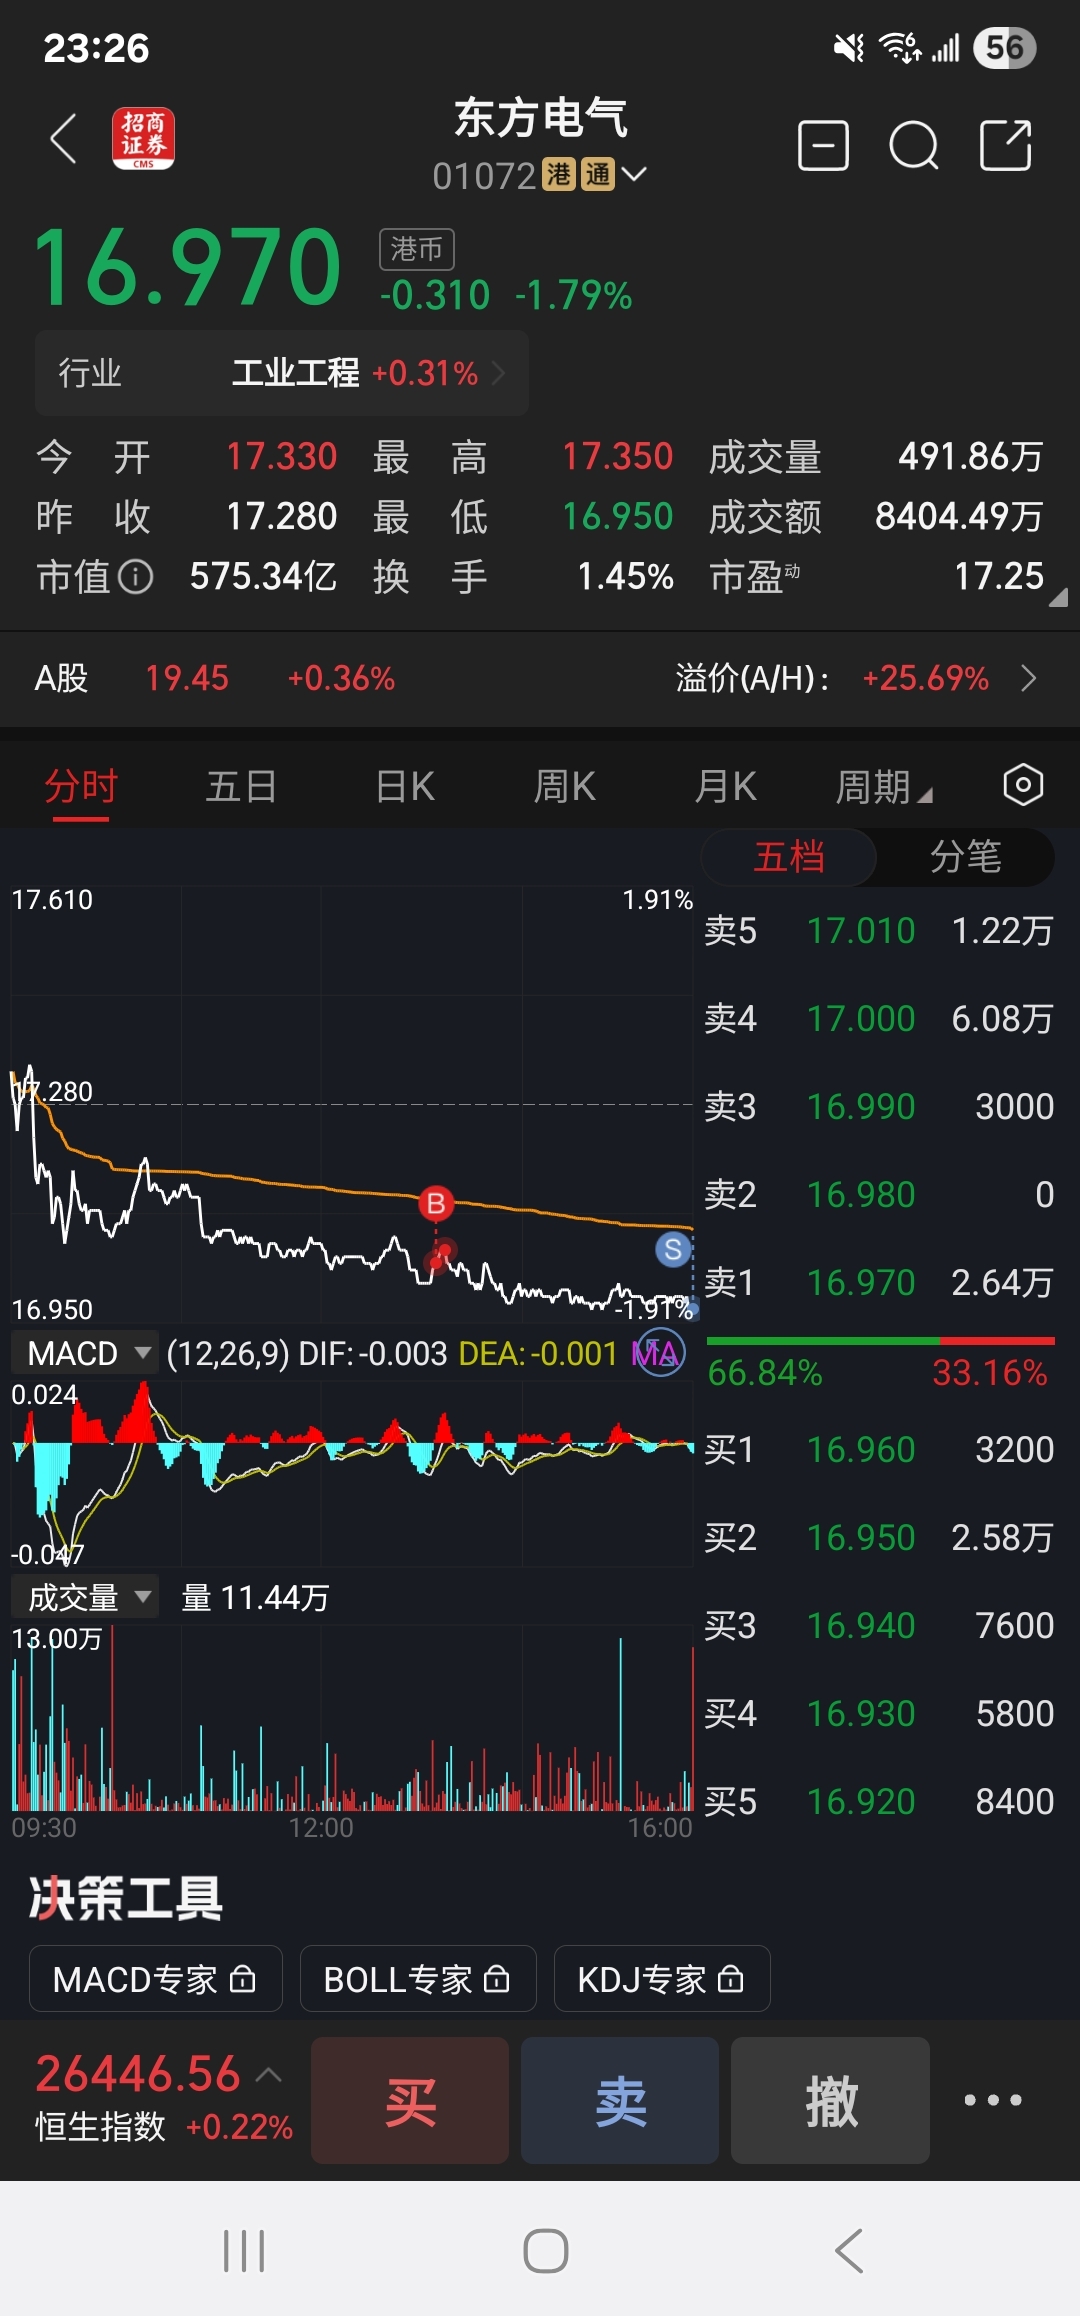
Task: Select the 分笔 tick toggle
Action: (x=965, y=857)
